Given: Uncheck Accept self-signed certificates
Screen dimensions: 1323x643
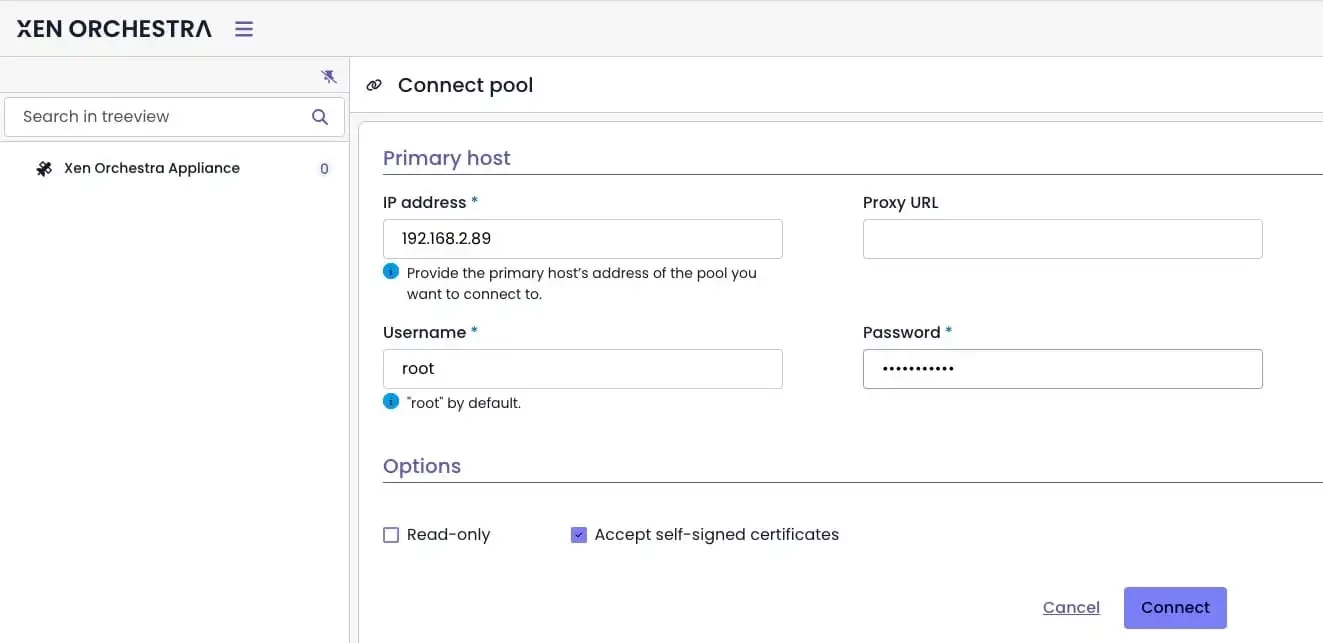Looking at the screenshot, I should (x=578, y=535).
